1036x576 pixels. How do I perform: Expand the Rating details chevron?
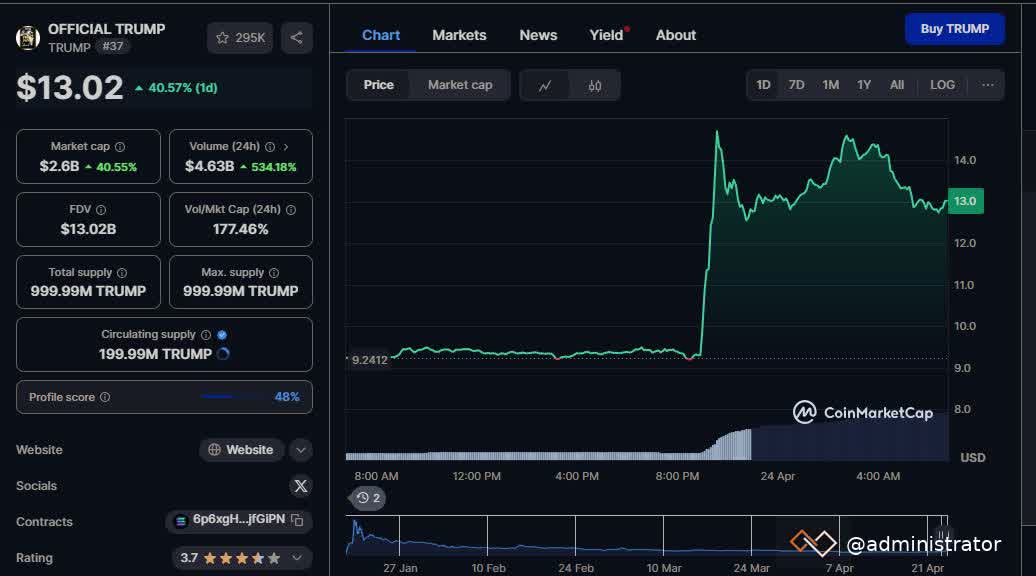(297, 558)
